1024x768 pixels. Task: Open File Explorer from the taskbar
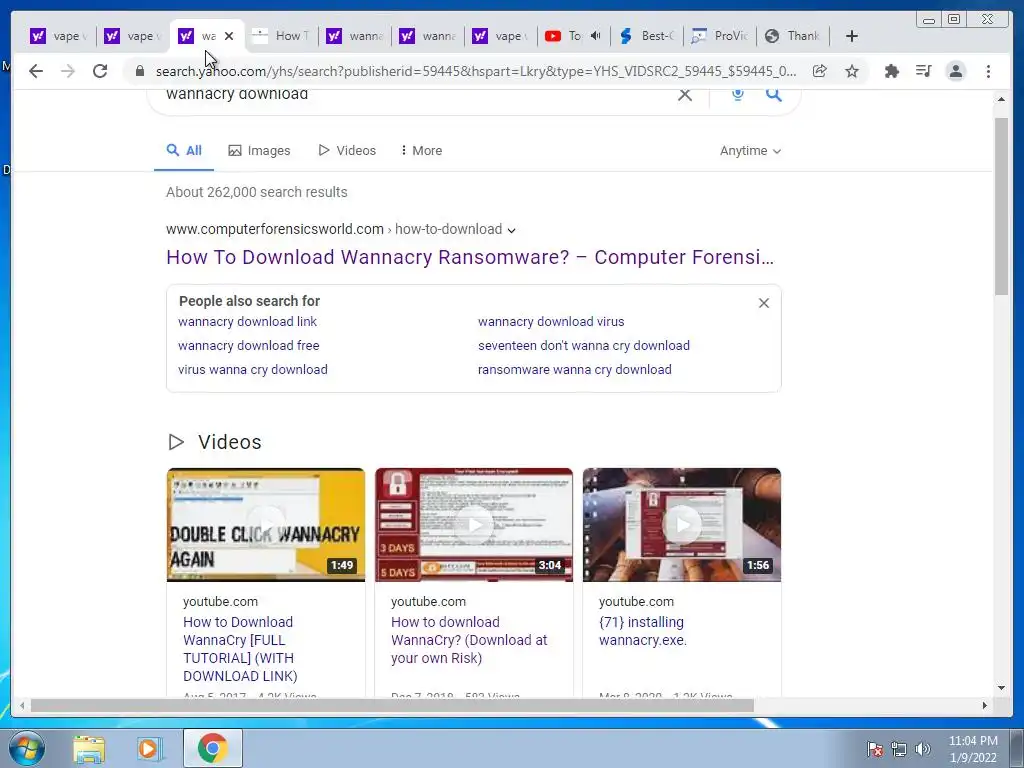pos(89,749)
